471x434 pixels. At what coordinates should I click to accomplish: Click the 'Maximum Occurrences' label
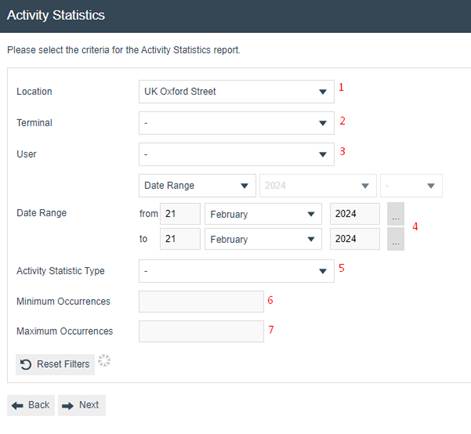(x=65, y=331)
